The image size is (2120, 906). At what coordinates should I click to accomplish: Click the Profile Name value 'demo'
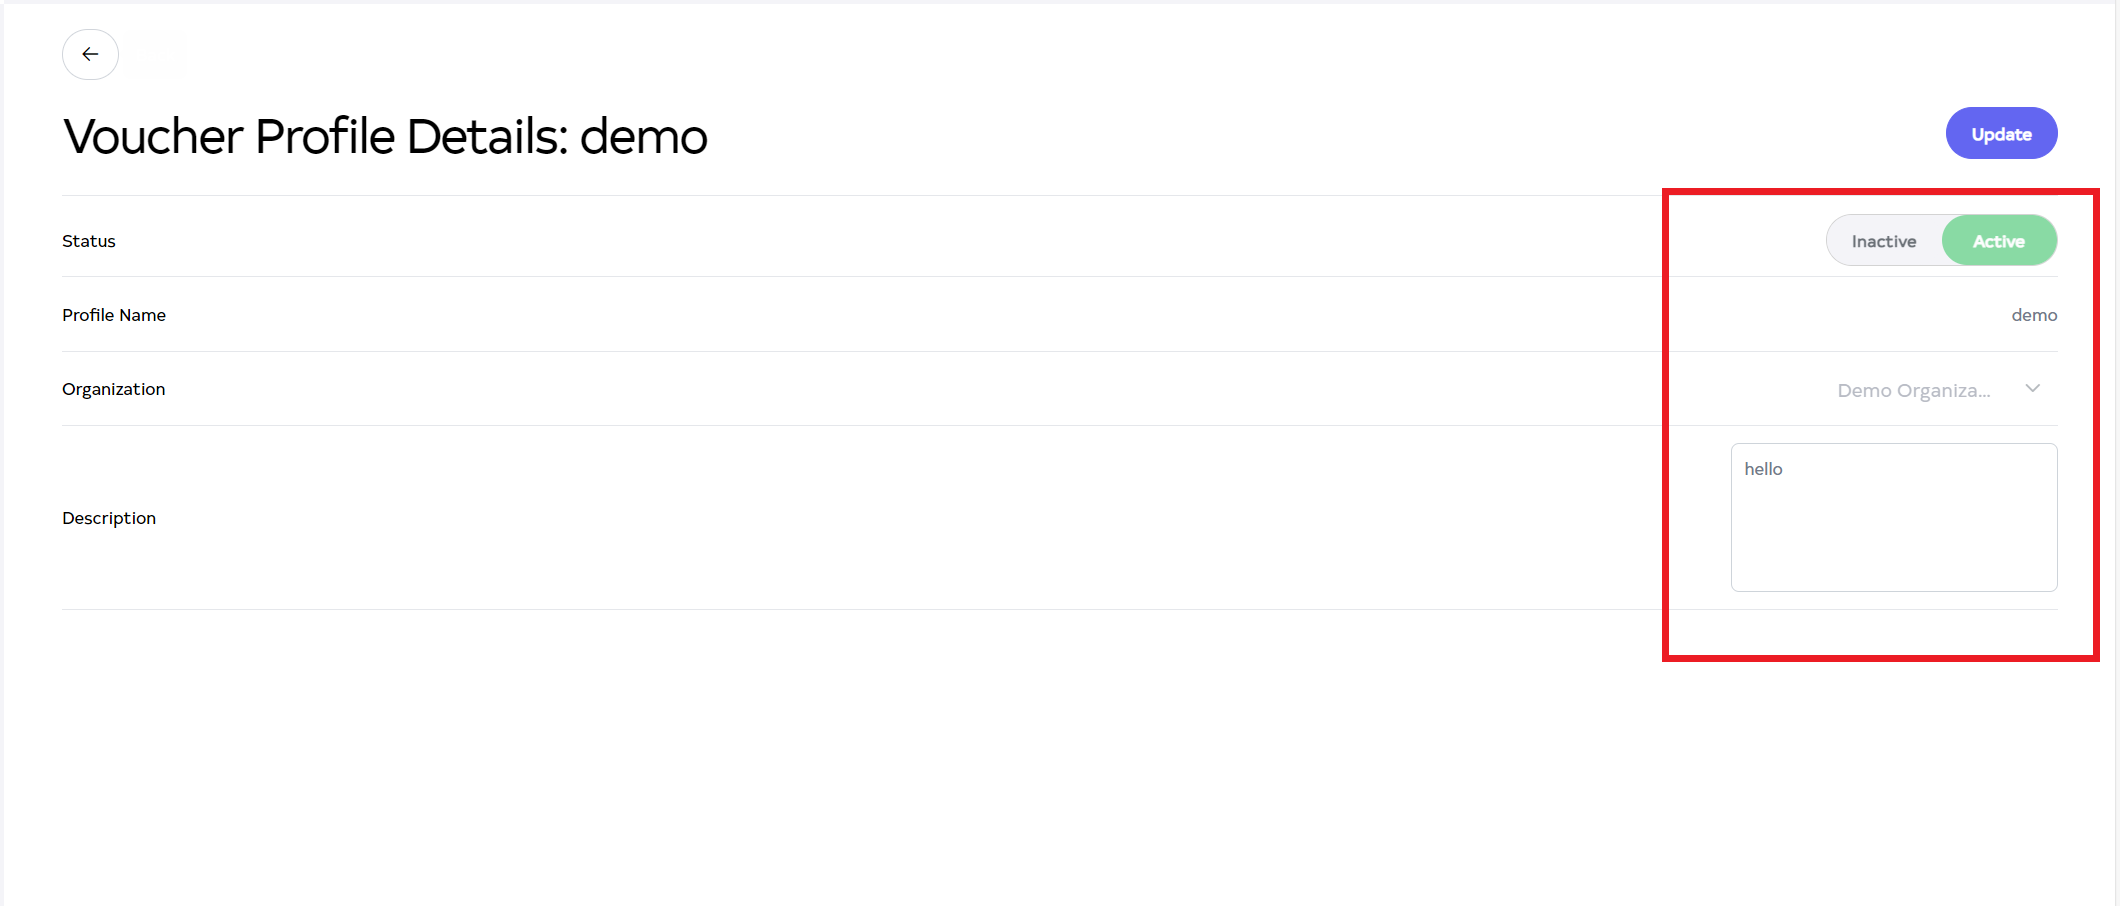(2034, 315)
